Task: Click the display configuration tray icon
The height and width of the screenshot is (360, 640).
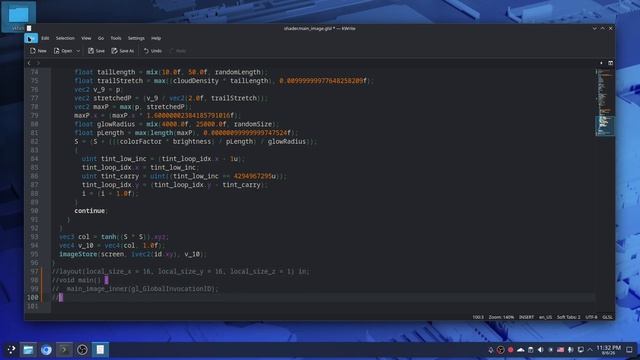Action: (580, 350)
